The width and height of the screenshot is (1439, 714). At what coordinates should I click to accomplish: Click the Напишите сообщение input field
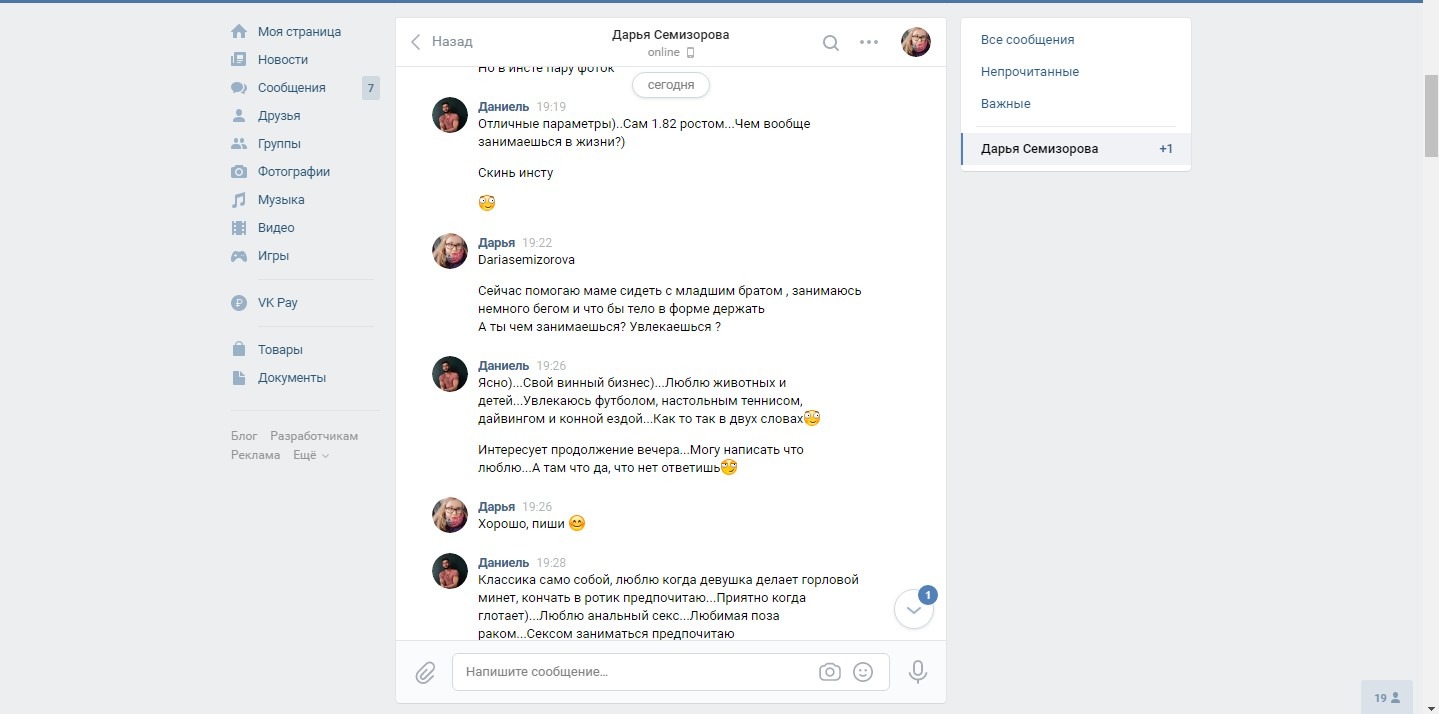[x=636, y=672]
